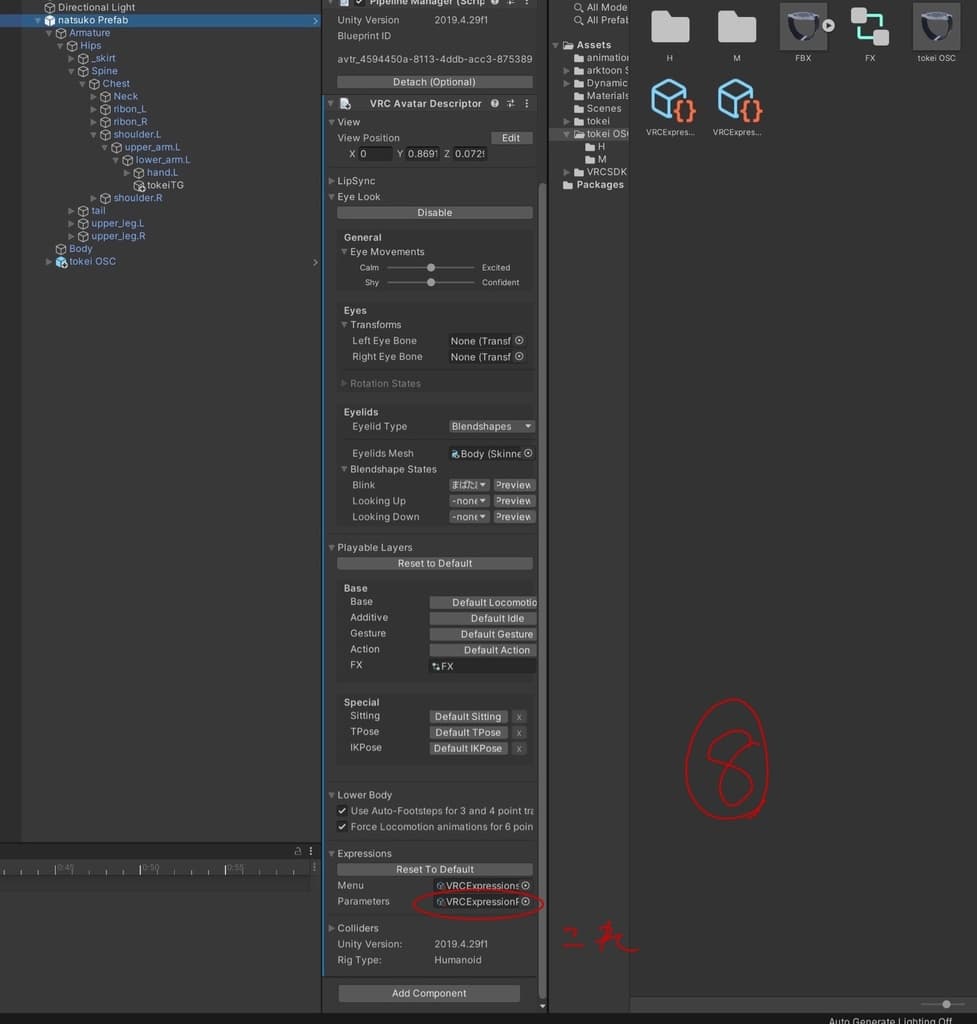Click the View Position Y value field
The height and width of the screenshot is (1024, 977).
(422, 154)
